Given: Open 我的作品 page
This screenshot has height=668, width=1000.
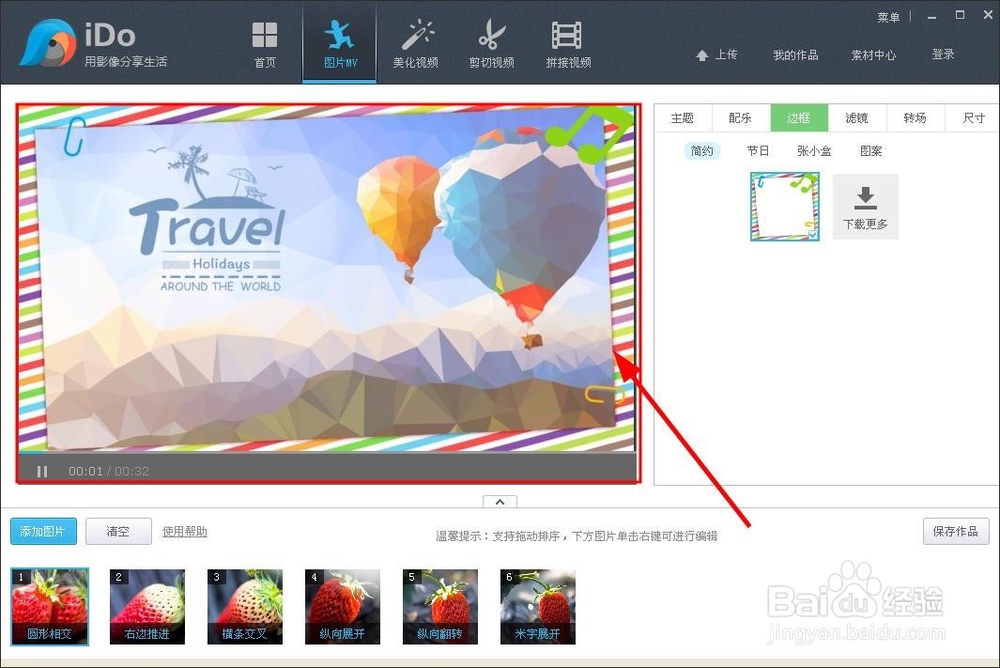Looking at the screenshot, I should [x=795, y=55].
